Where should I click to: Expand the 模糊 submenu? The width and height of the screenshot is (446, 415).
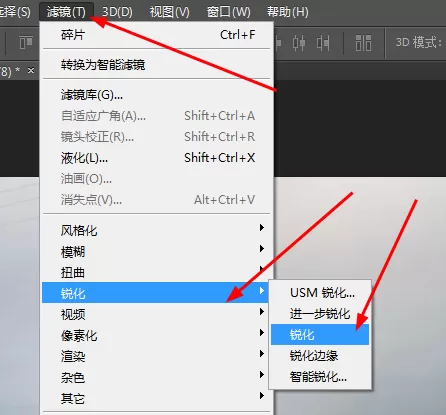coord(157,251)
